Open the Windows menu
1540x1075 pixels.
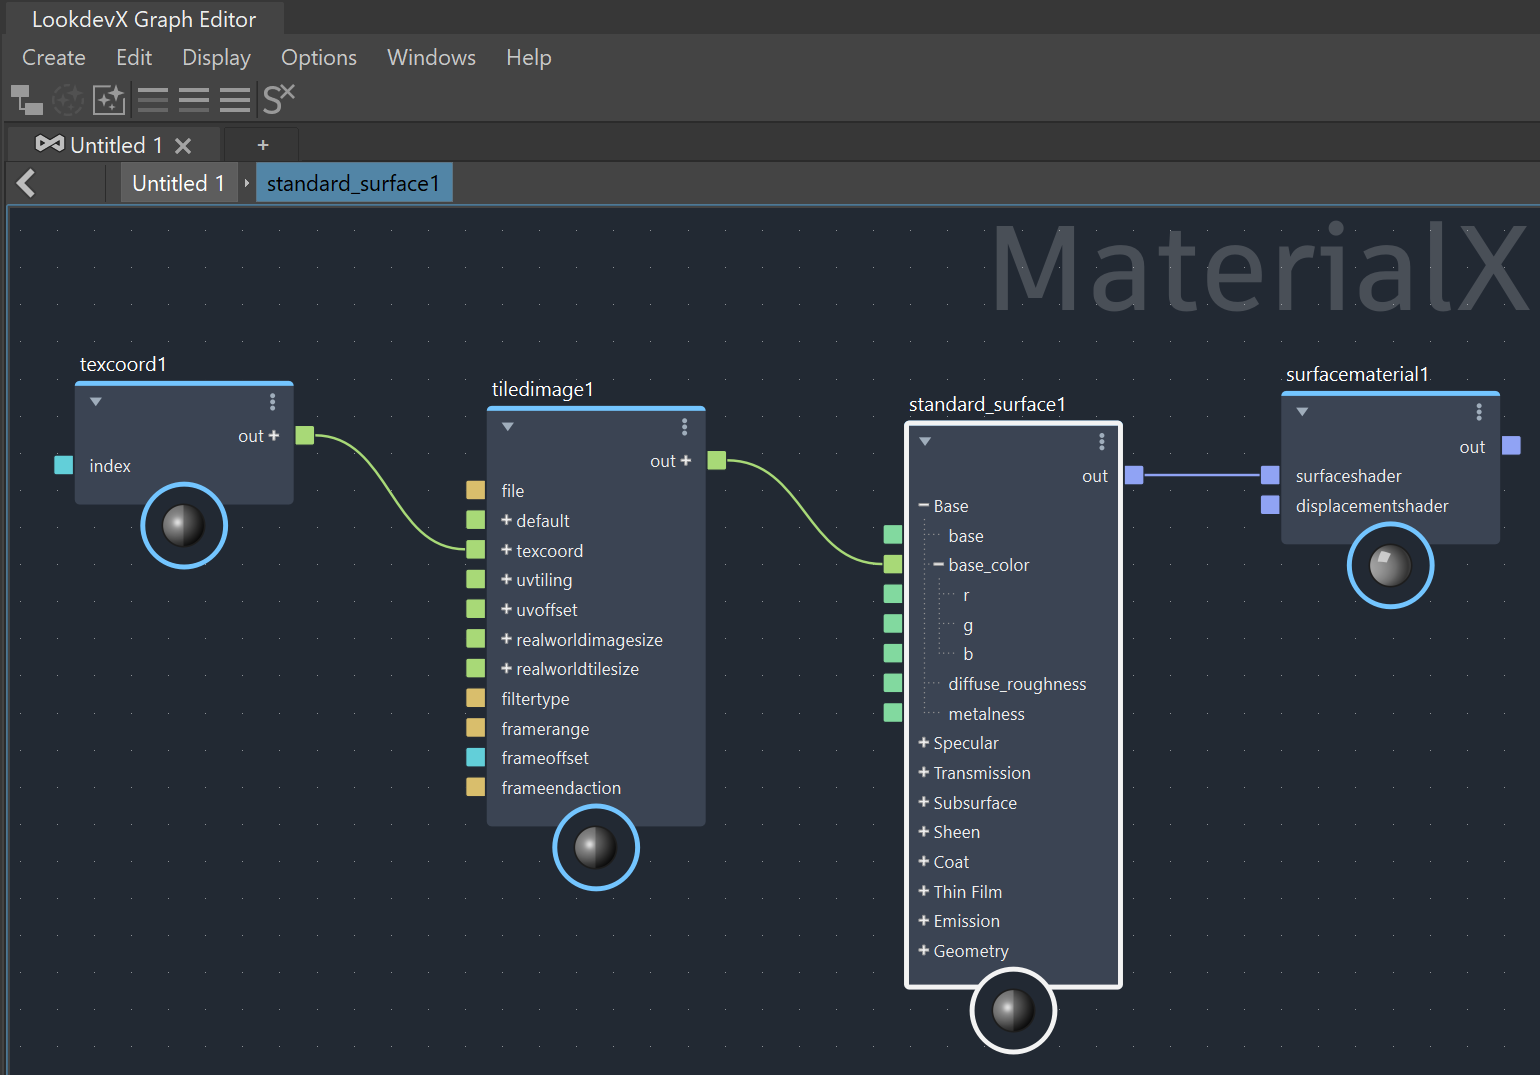431,58
